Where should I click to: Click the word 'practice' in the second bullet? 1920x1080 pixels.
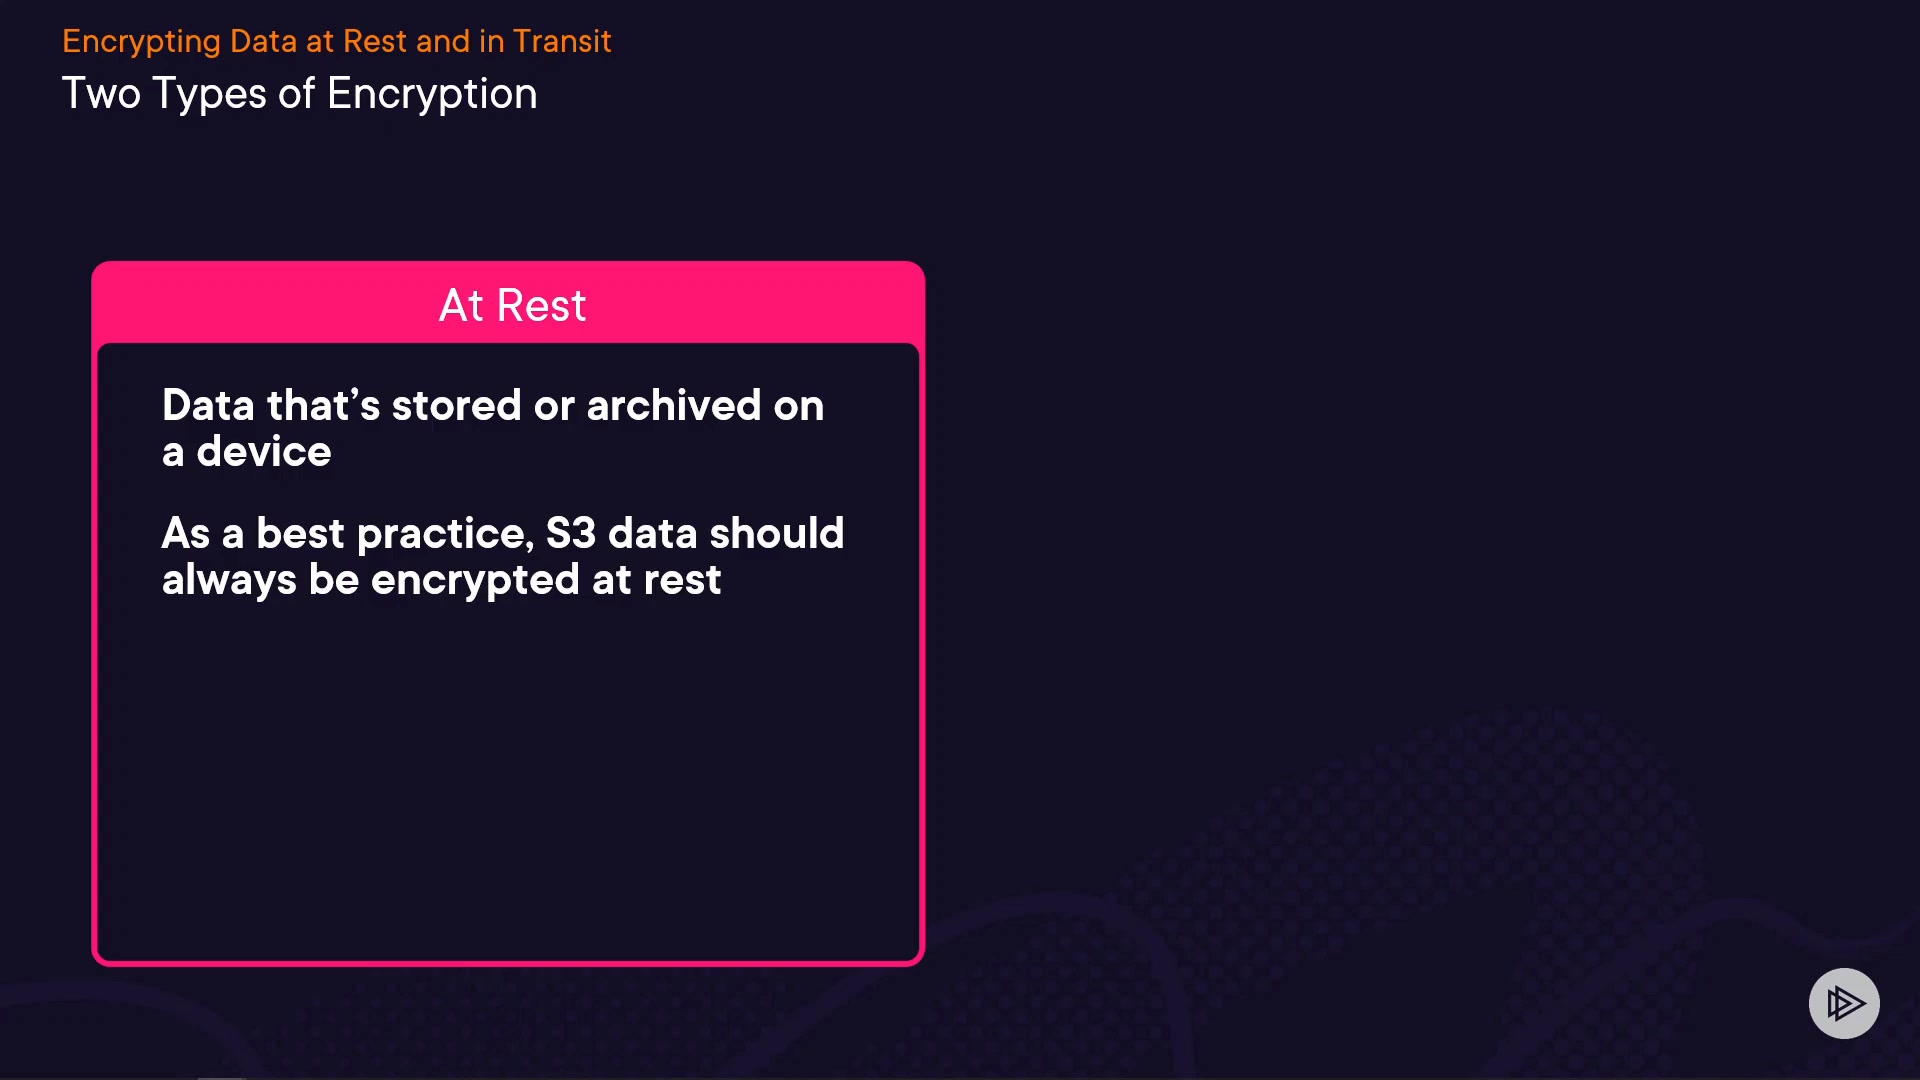pos(443,534)
